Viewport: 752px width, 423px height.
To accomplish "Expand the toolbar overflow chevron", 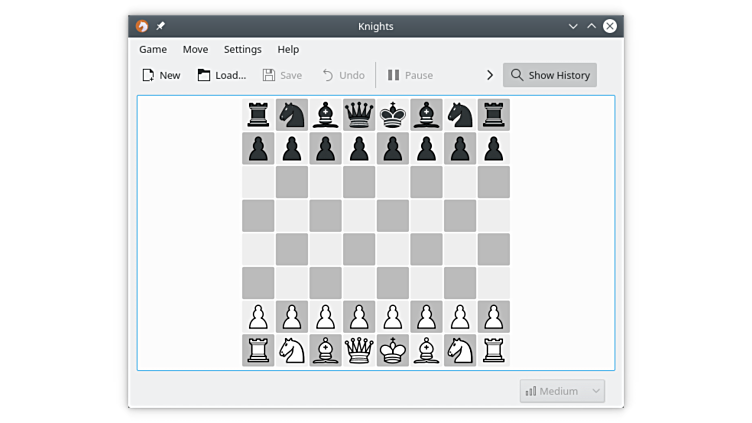I will [x=490, y=75].
